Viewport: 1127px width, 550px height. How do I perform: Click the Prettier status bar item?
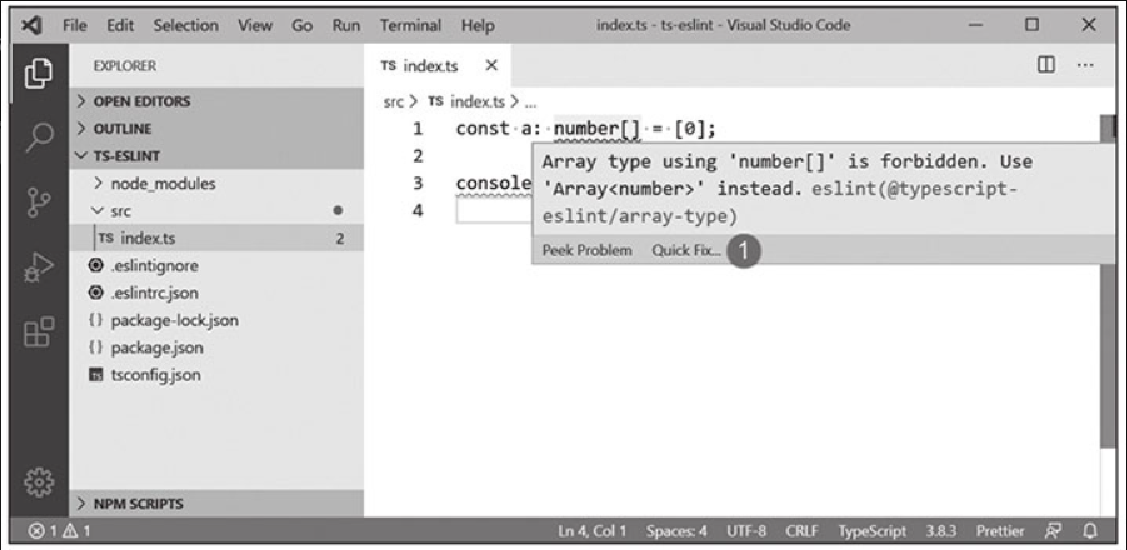click(1000, 533)
